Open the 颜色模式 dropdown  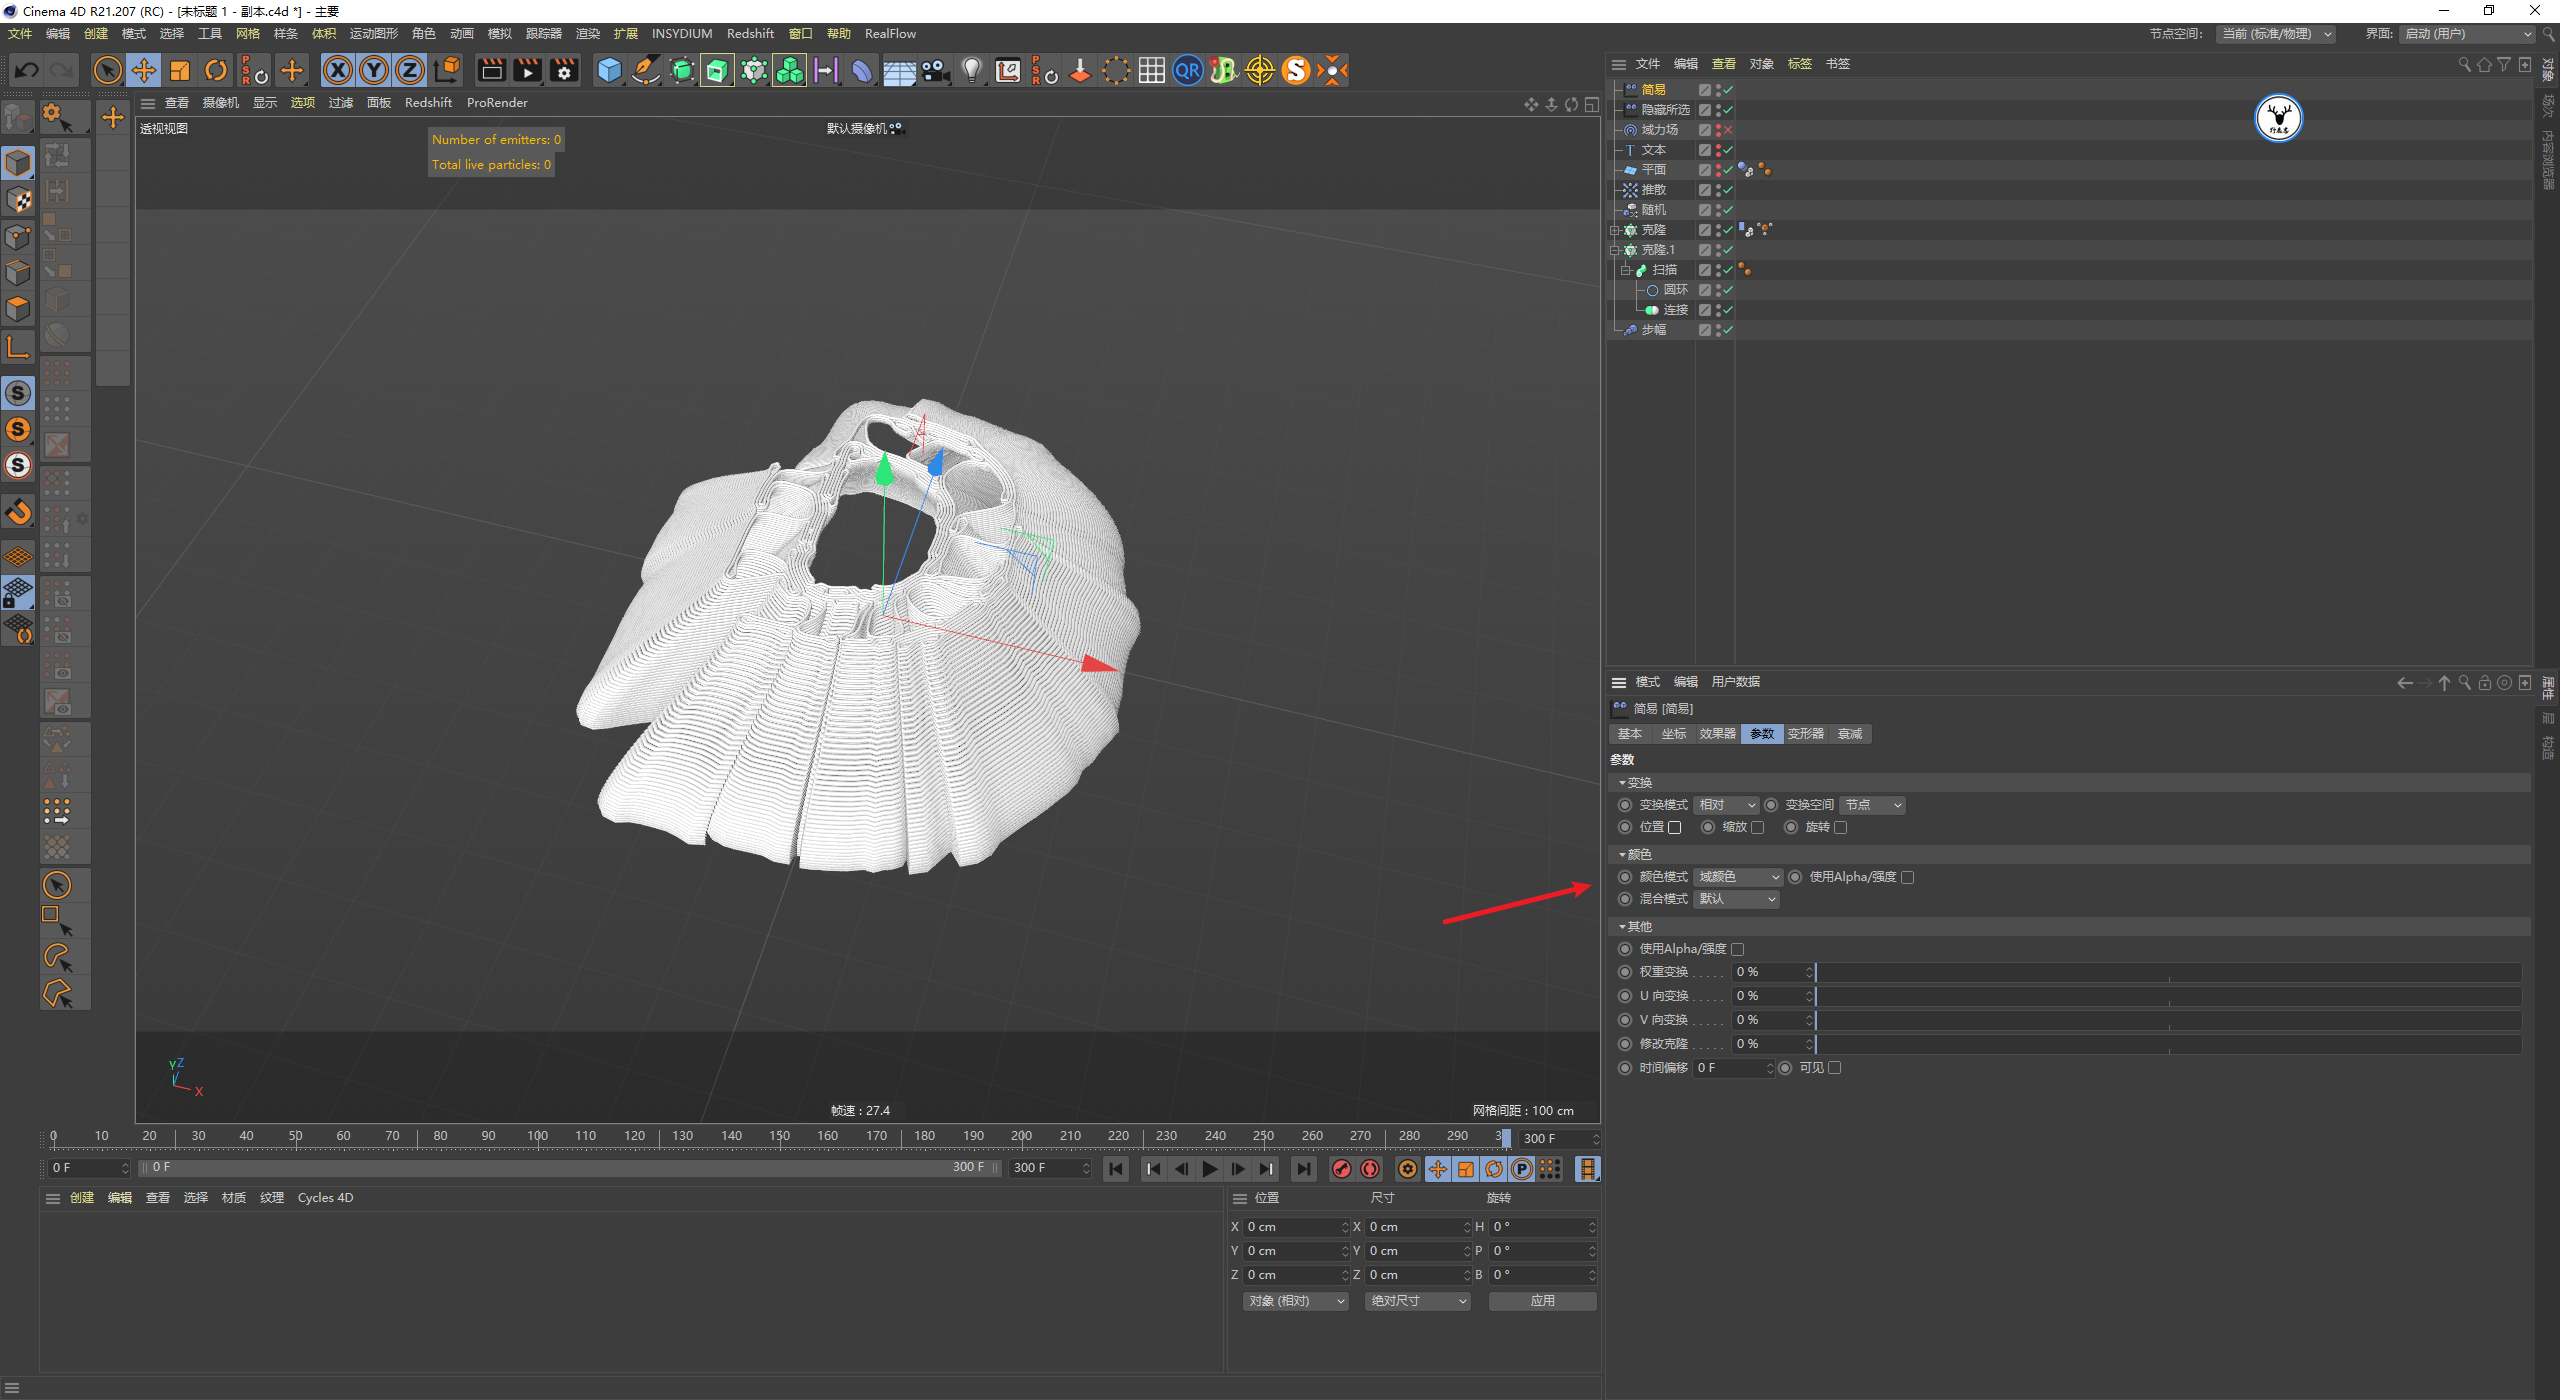click(x=1739, y=877)
